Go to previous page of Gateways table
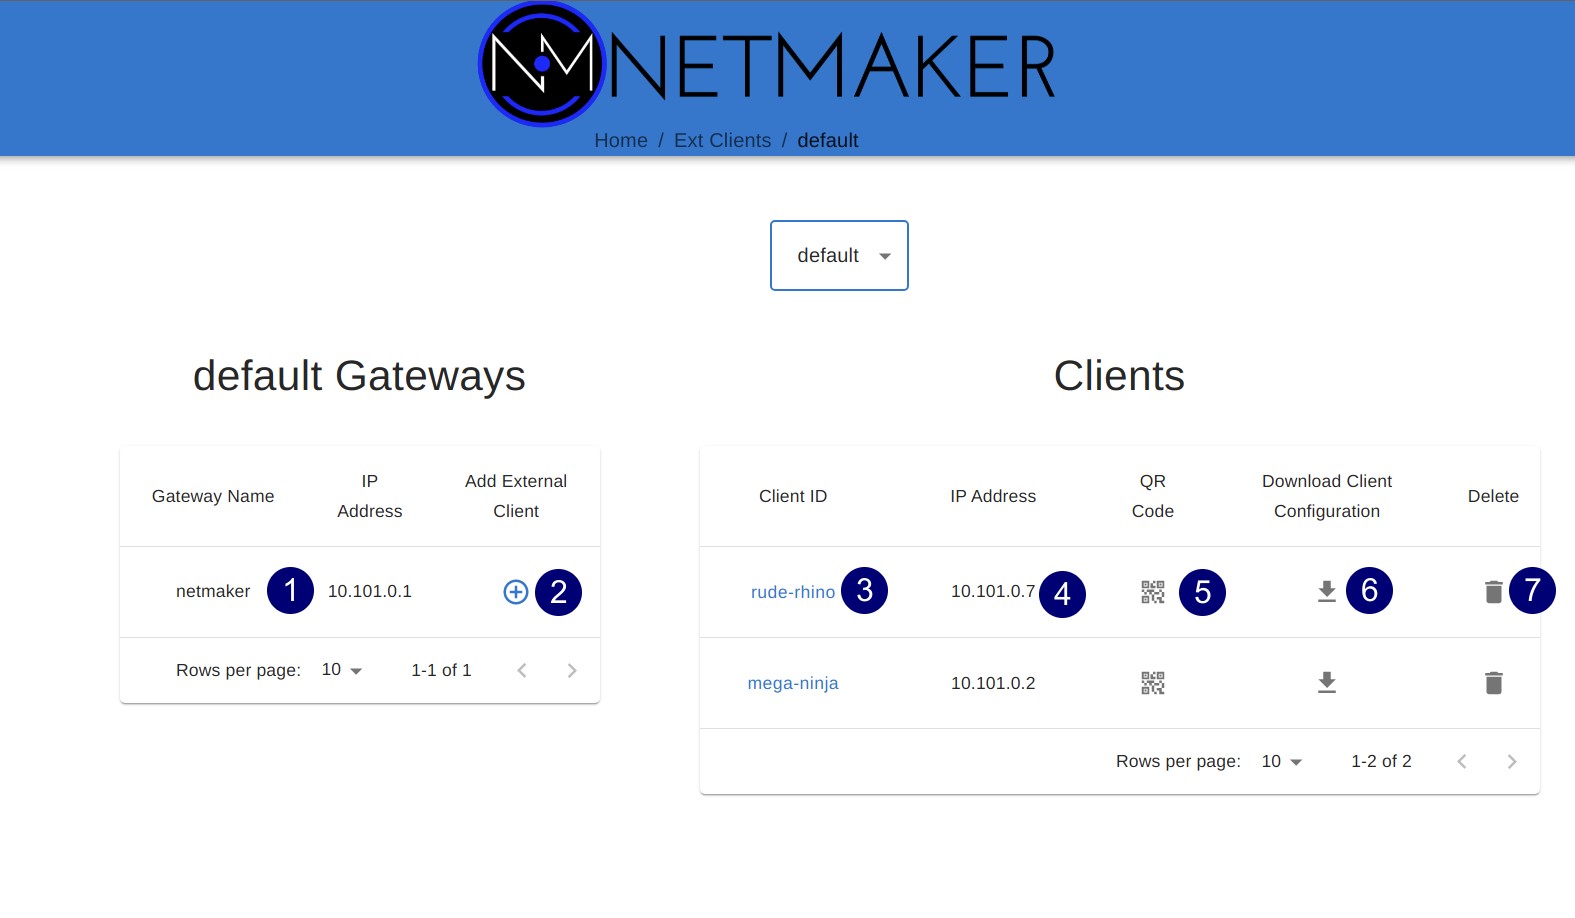The image size is (1575, 918). coord(521,671)
